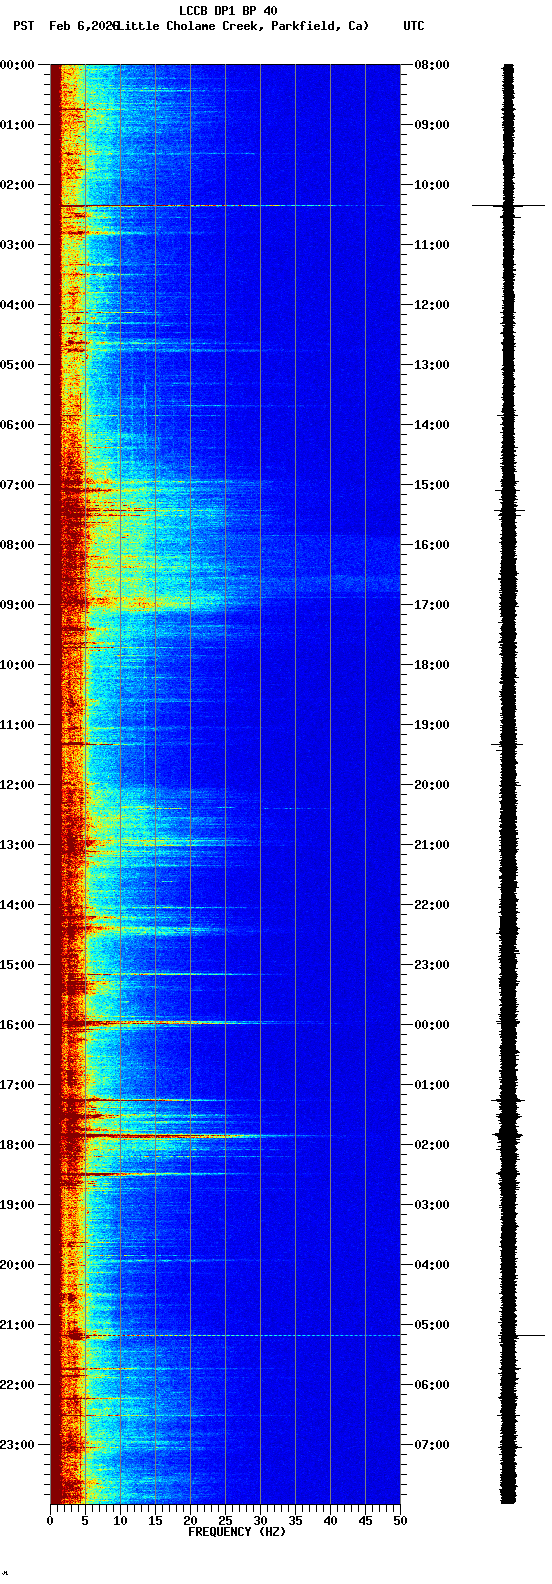Click the UTC axis label "08:00"
This screenshot has width=552, height=1584.
pyautogui.click(x=432, y=65)
